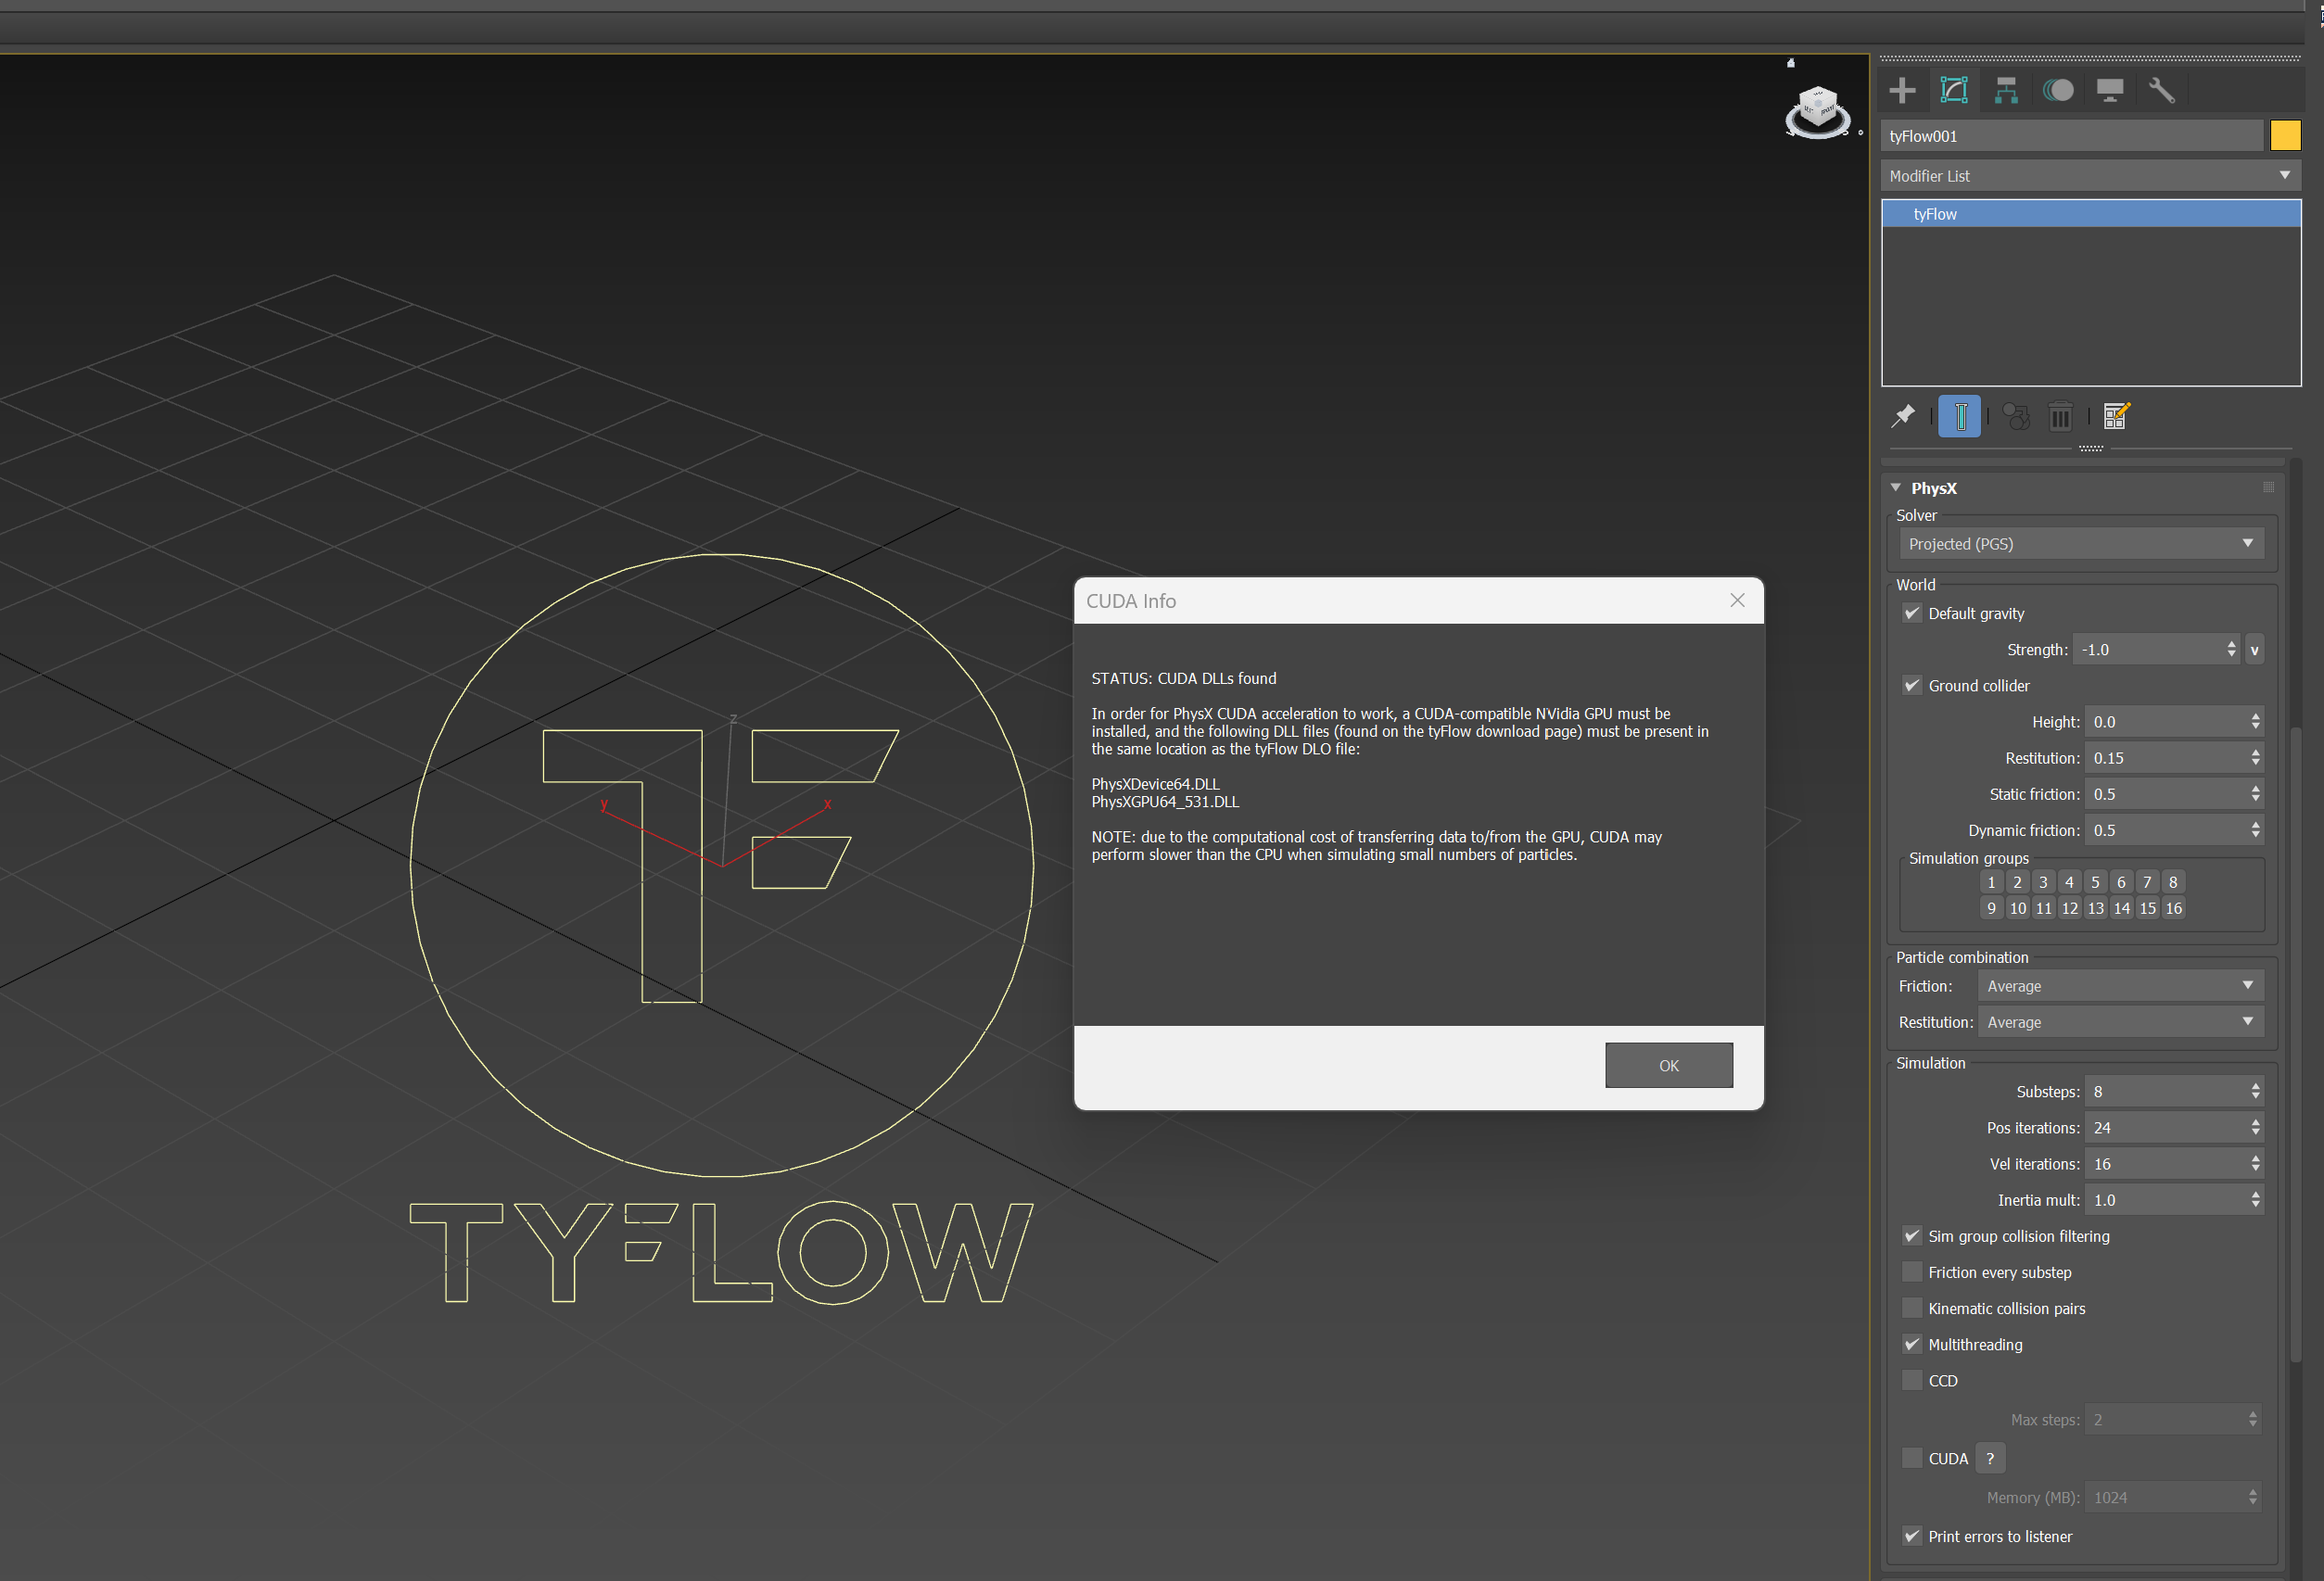Open the Utilities wrench icon
Viewport: 2324px width, 1581px height.
coord(2161,91)
